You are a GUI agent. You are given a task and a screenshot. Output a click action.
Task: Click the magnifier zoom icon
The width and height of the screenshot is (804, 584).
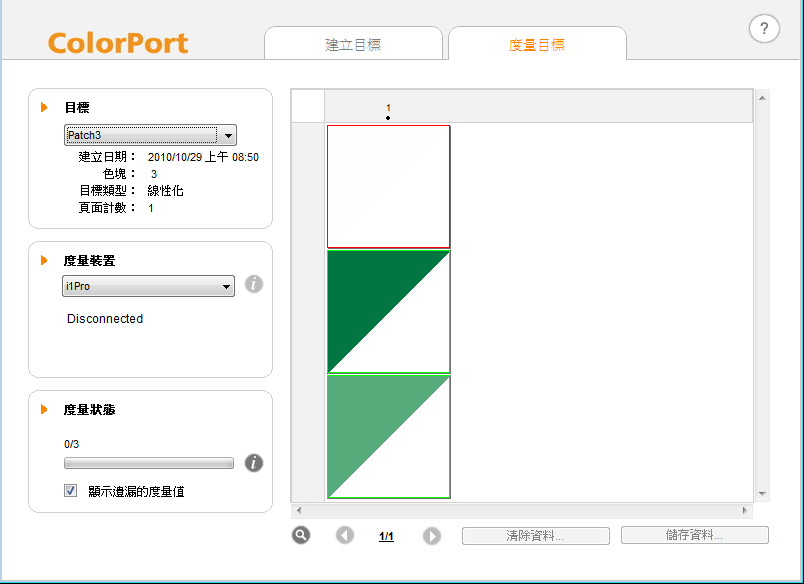tap(301, 535)
